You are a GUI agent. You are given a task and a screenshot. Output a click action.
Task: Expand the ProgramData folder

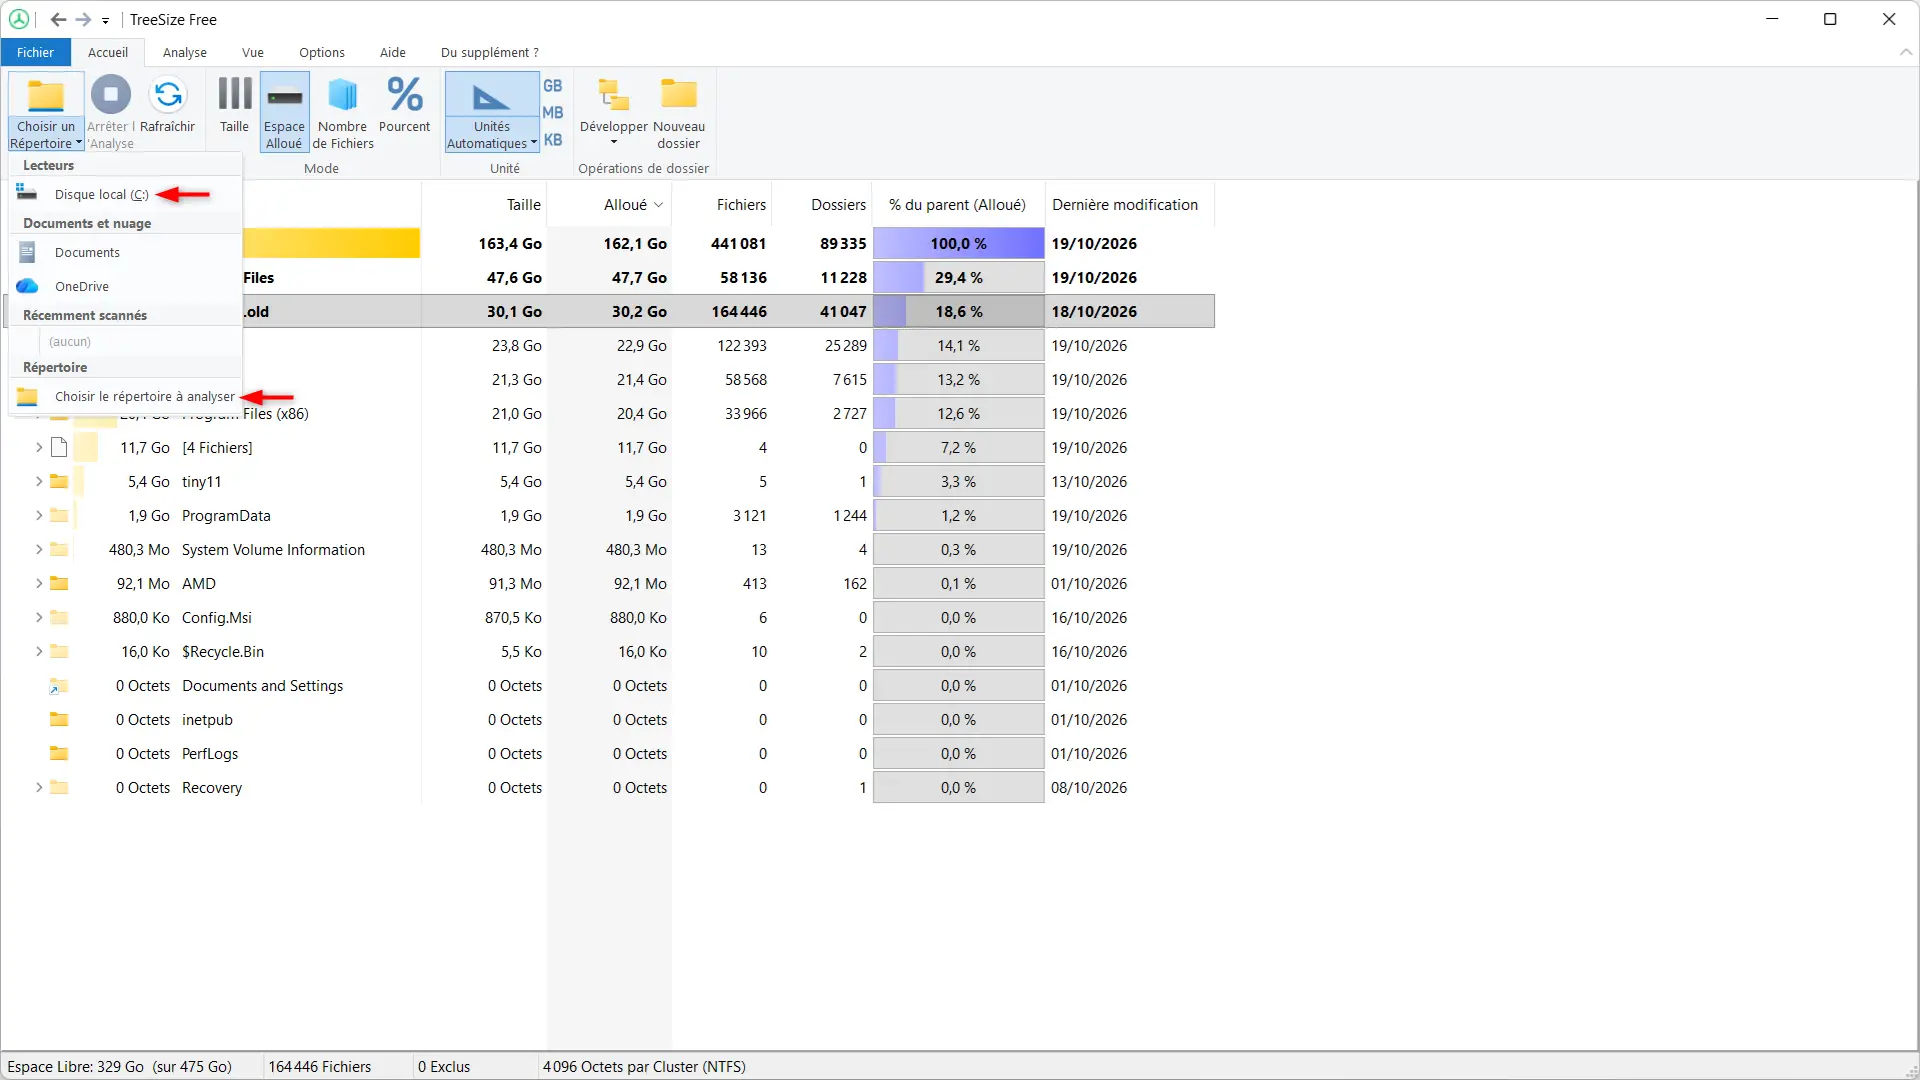(x=39, y=516)
